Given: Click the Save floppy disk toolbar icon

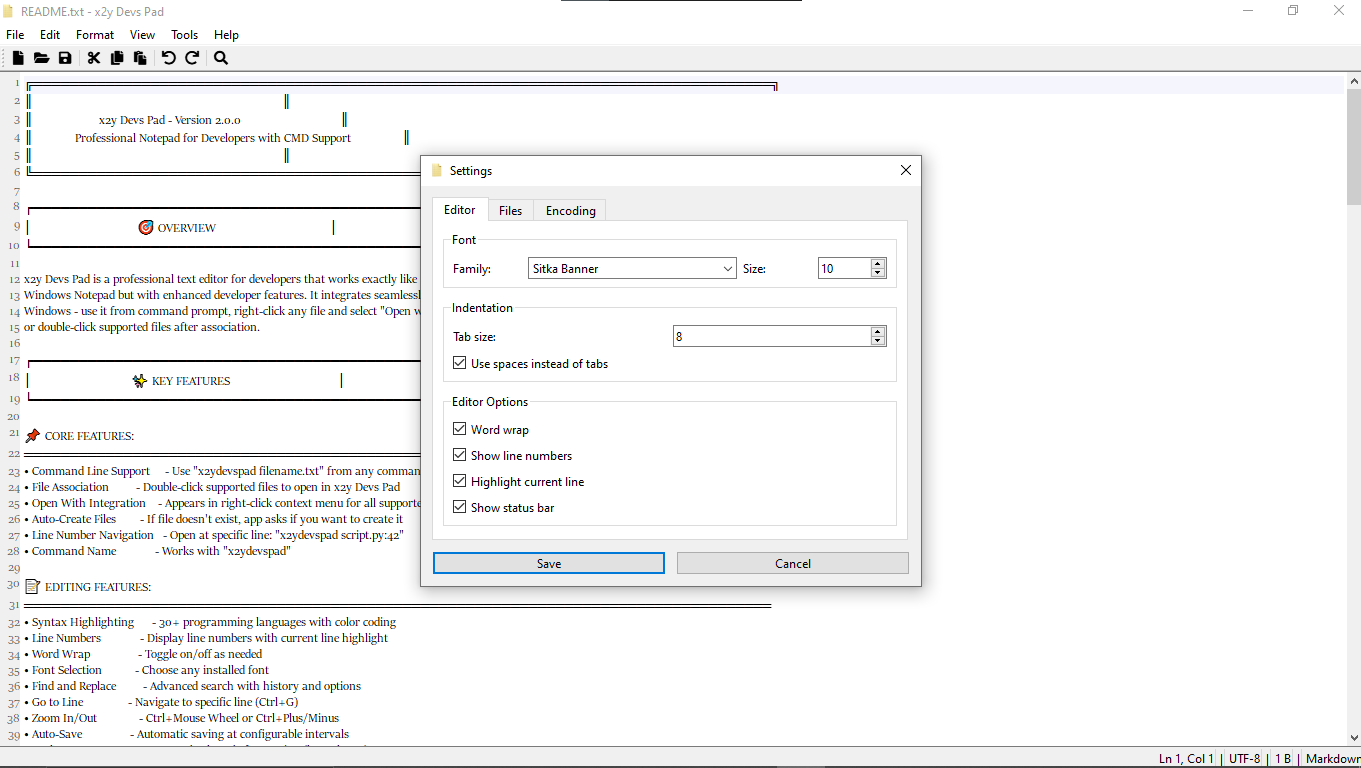Looking at the screenshot, I should (x=65, y=58).
